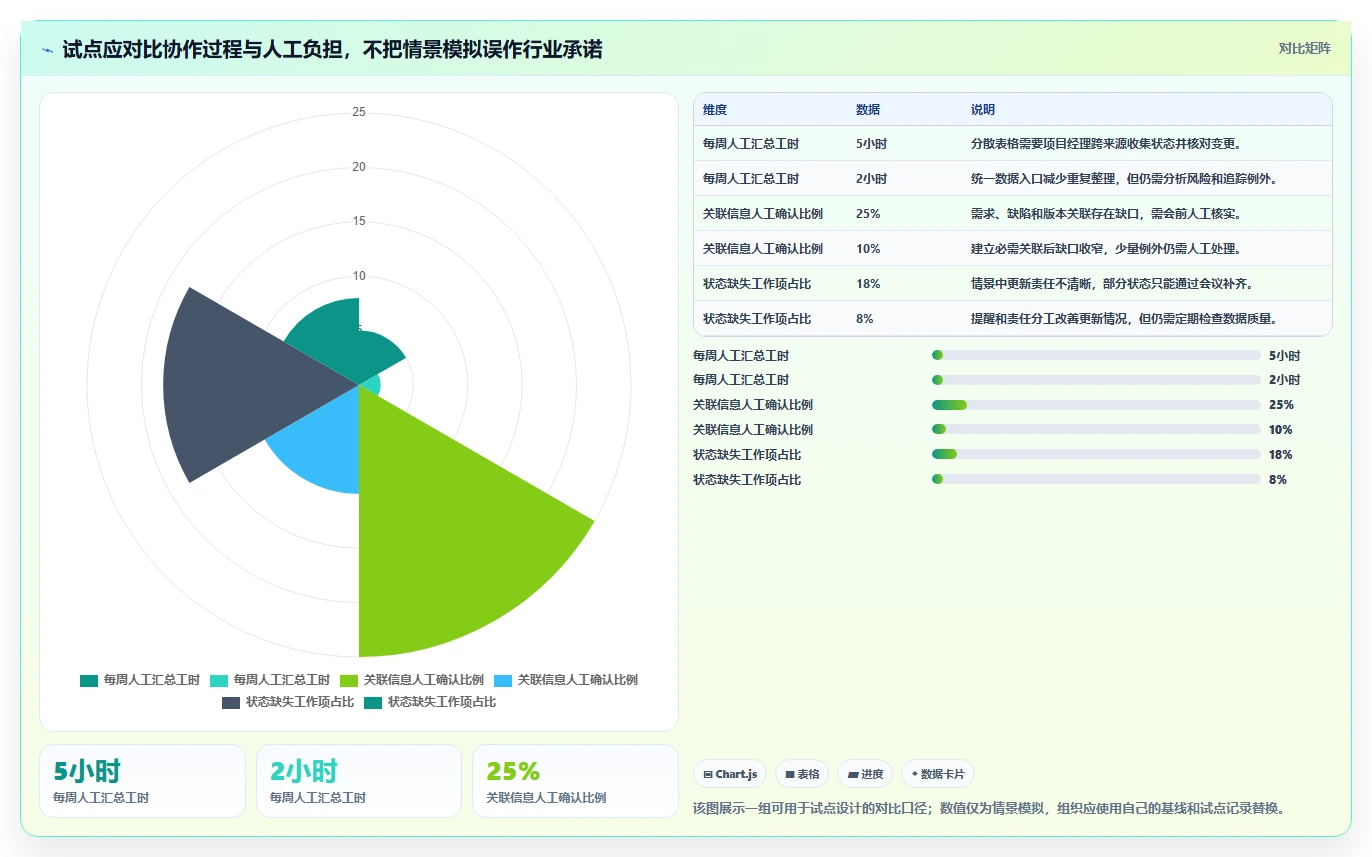The height and width of the screenshot is (857, 1372).
Task: Click the axis tick label 15
Action: click(359, 221)
